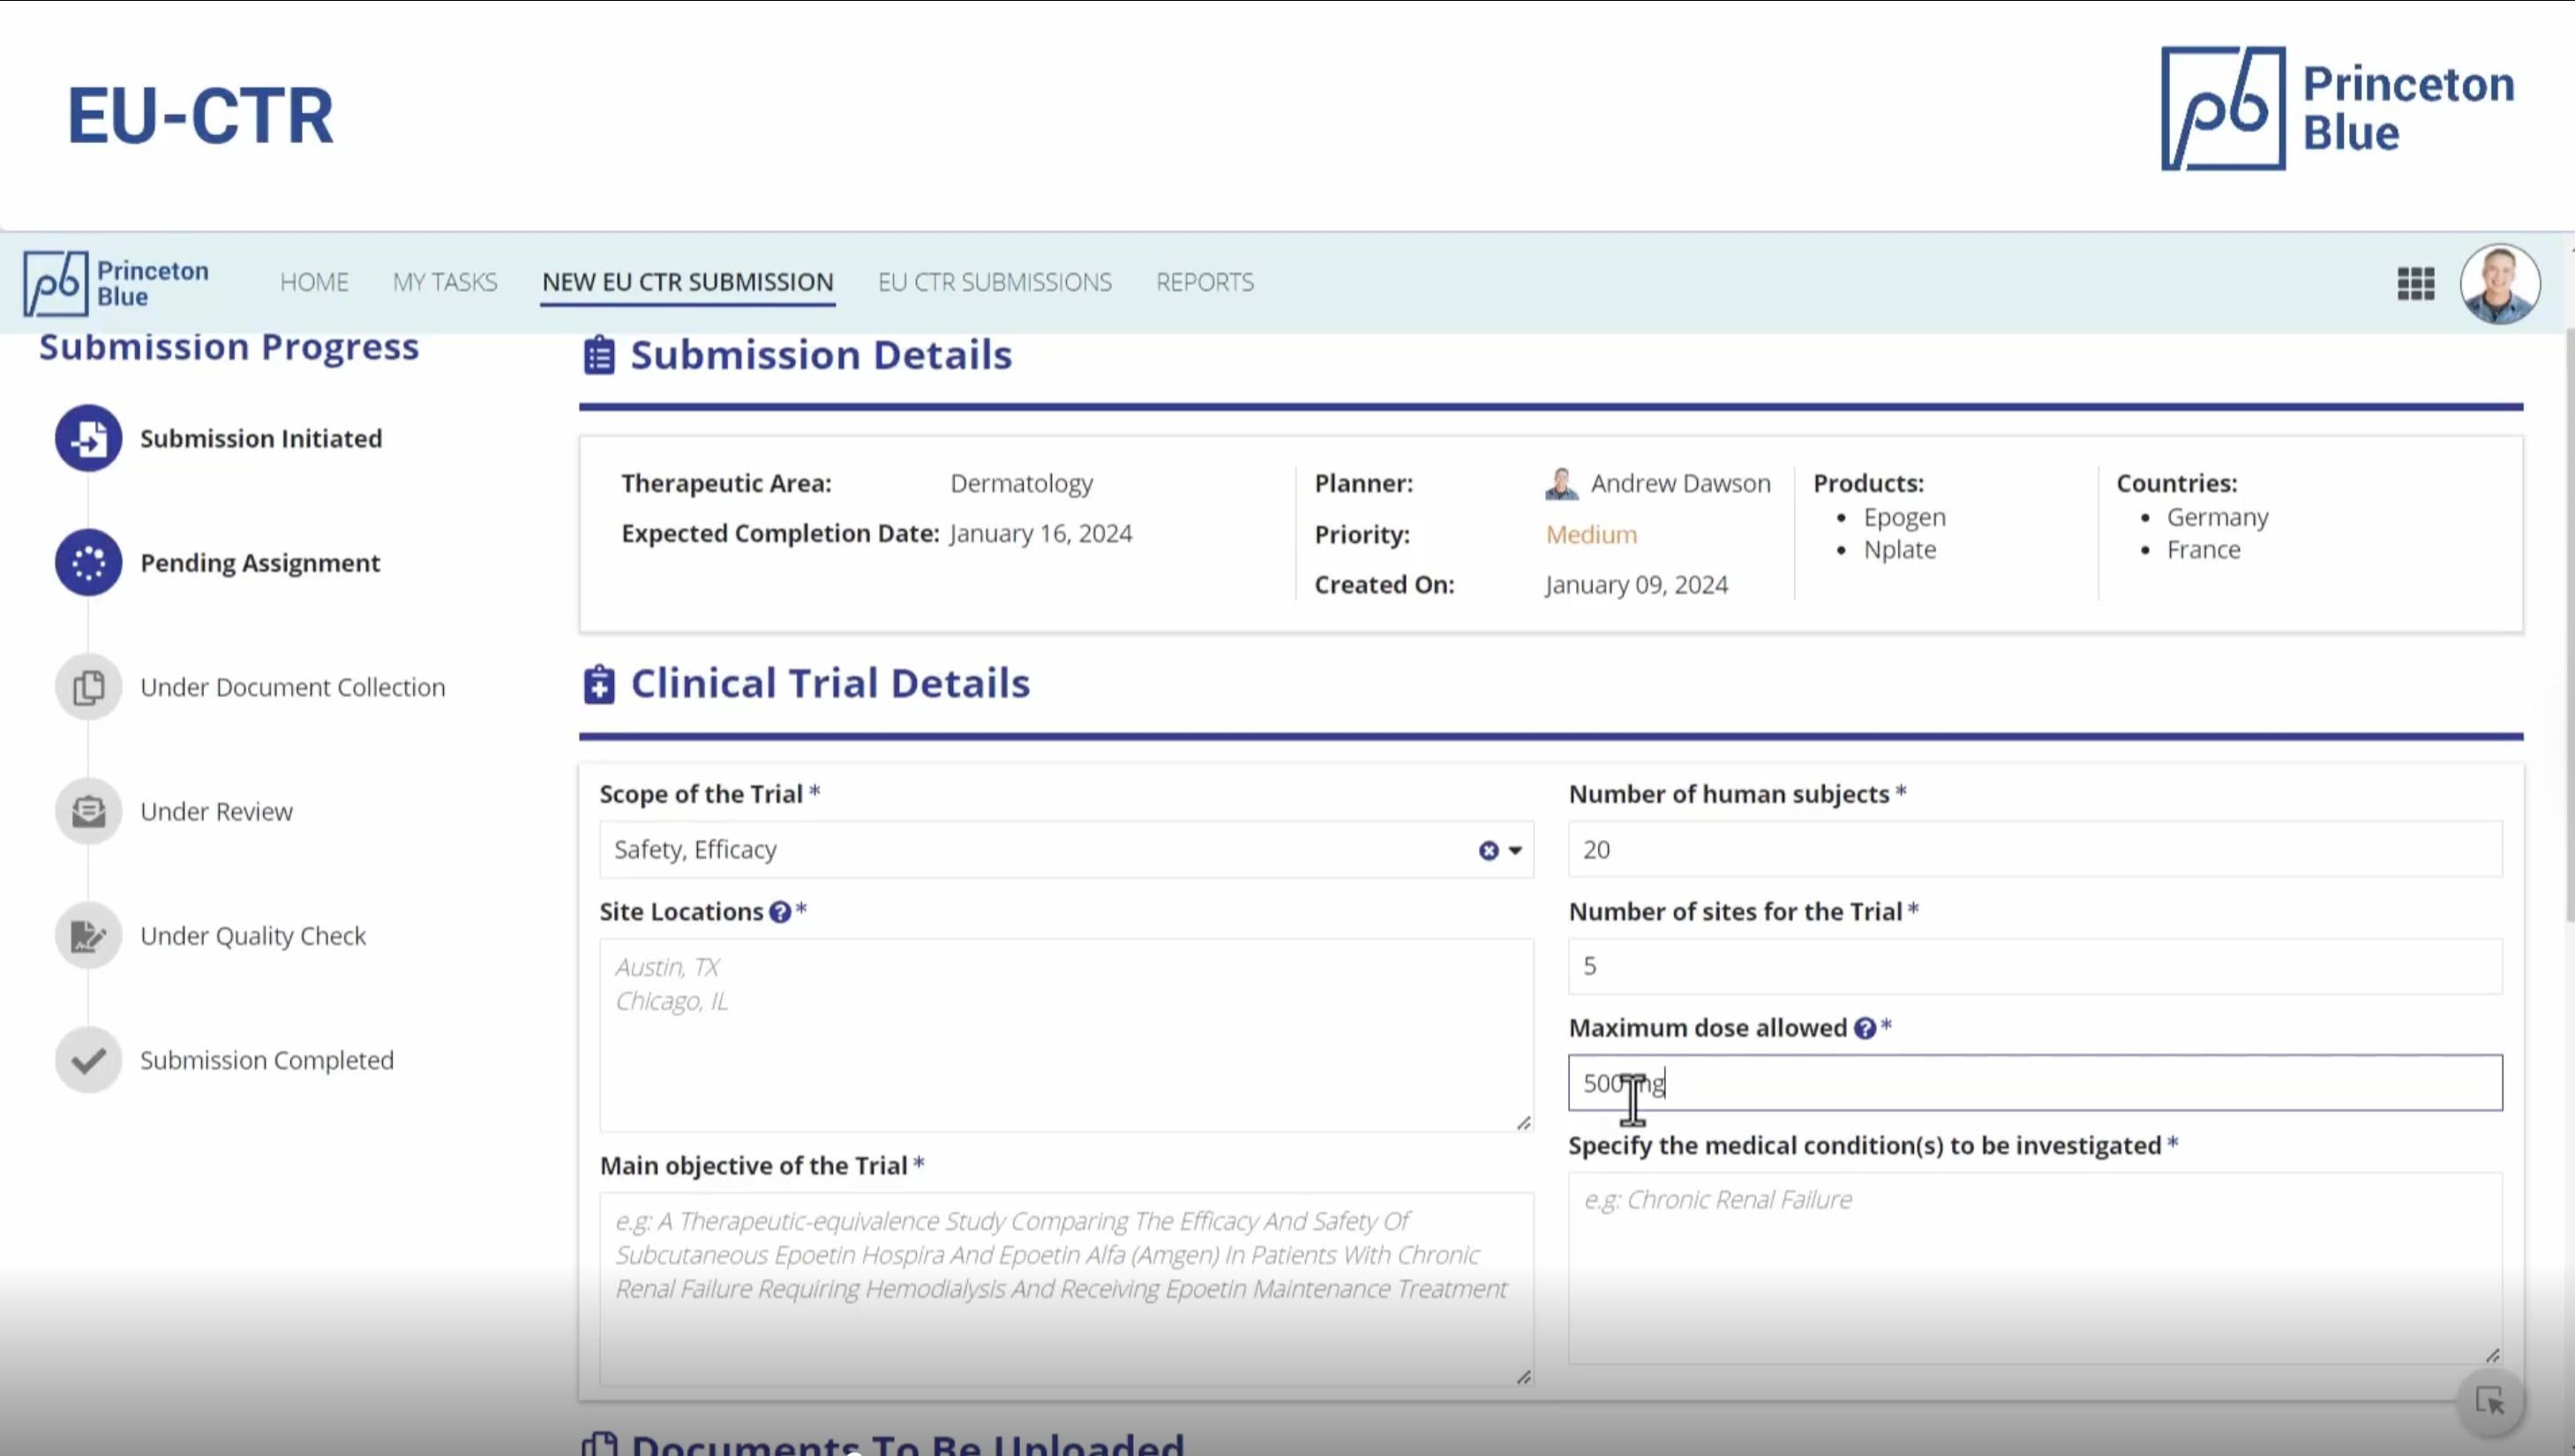
Task: Click the Princeton Blue navbar logo
Action: click(116, 284)
